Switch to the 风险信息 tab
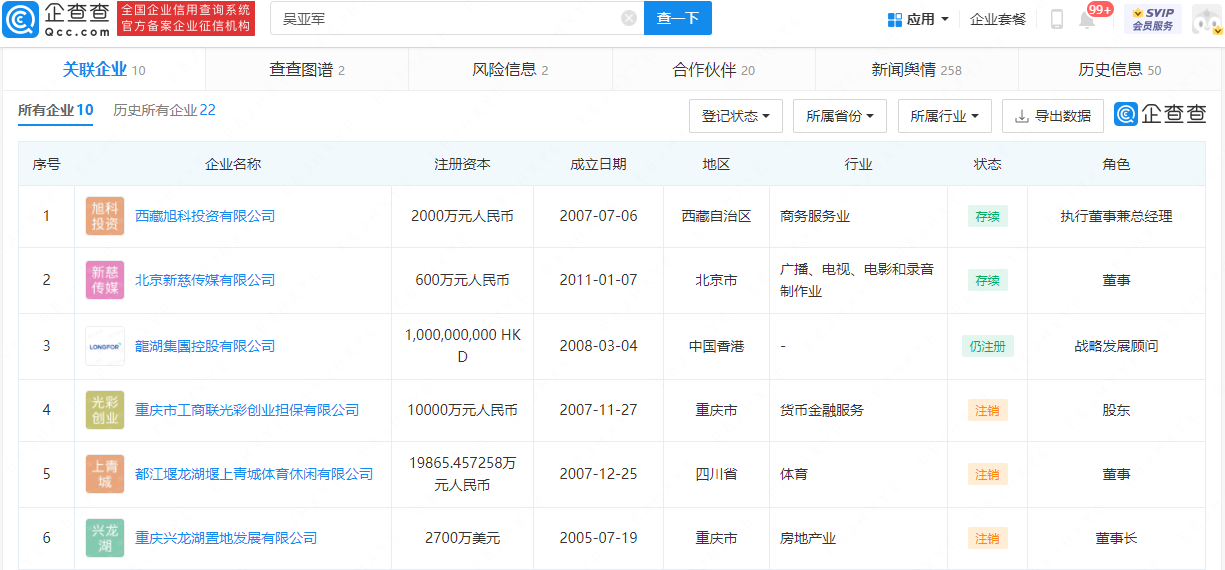 [510, 70]
